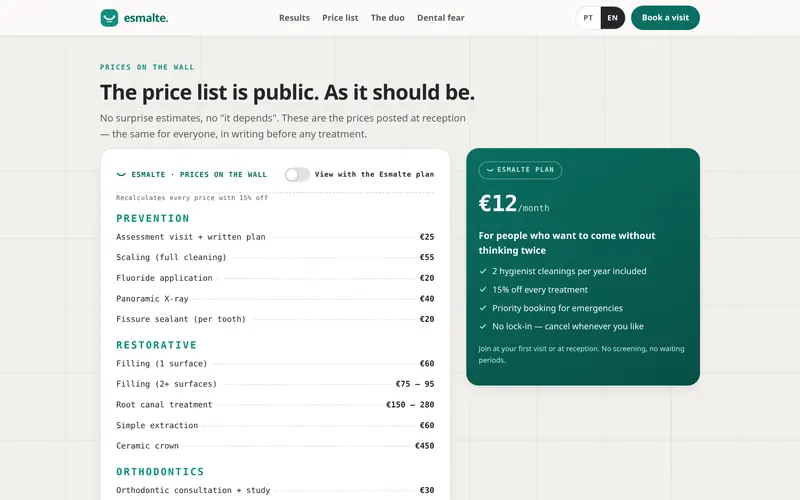
Task: Click the €450 price value
Action: [x=424, y=445]
